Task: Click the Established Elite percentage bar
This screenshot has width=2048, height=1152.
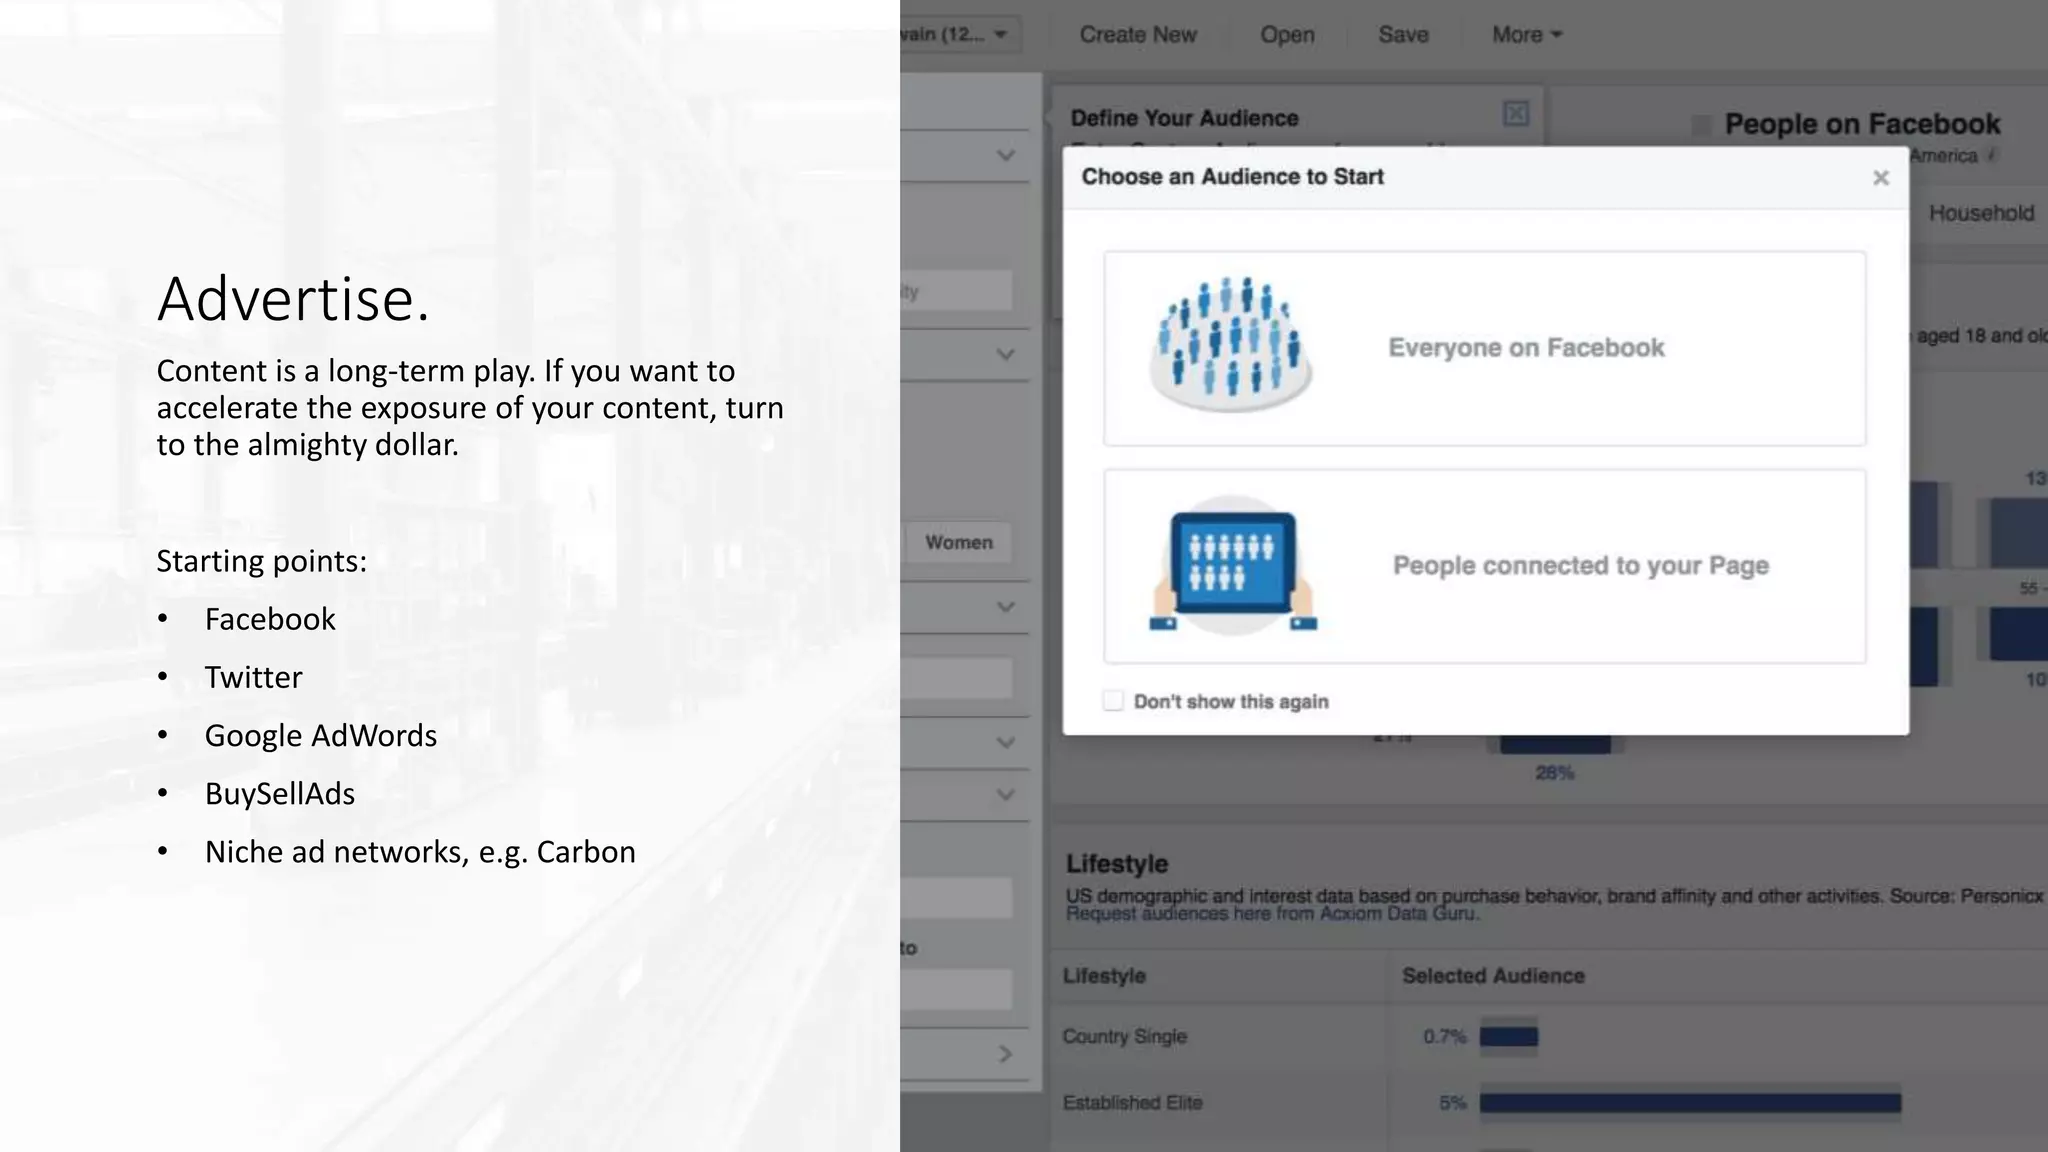Action: pyautogui.click(x=1689, y=1103)
